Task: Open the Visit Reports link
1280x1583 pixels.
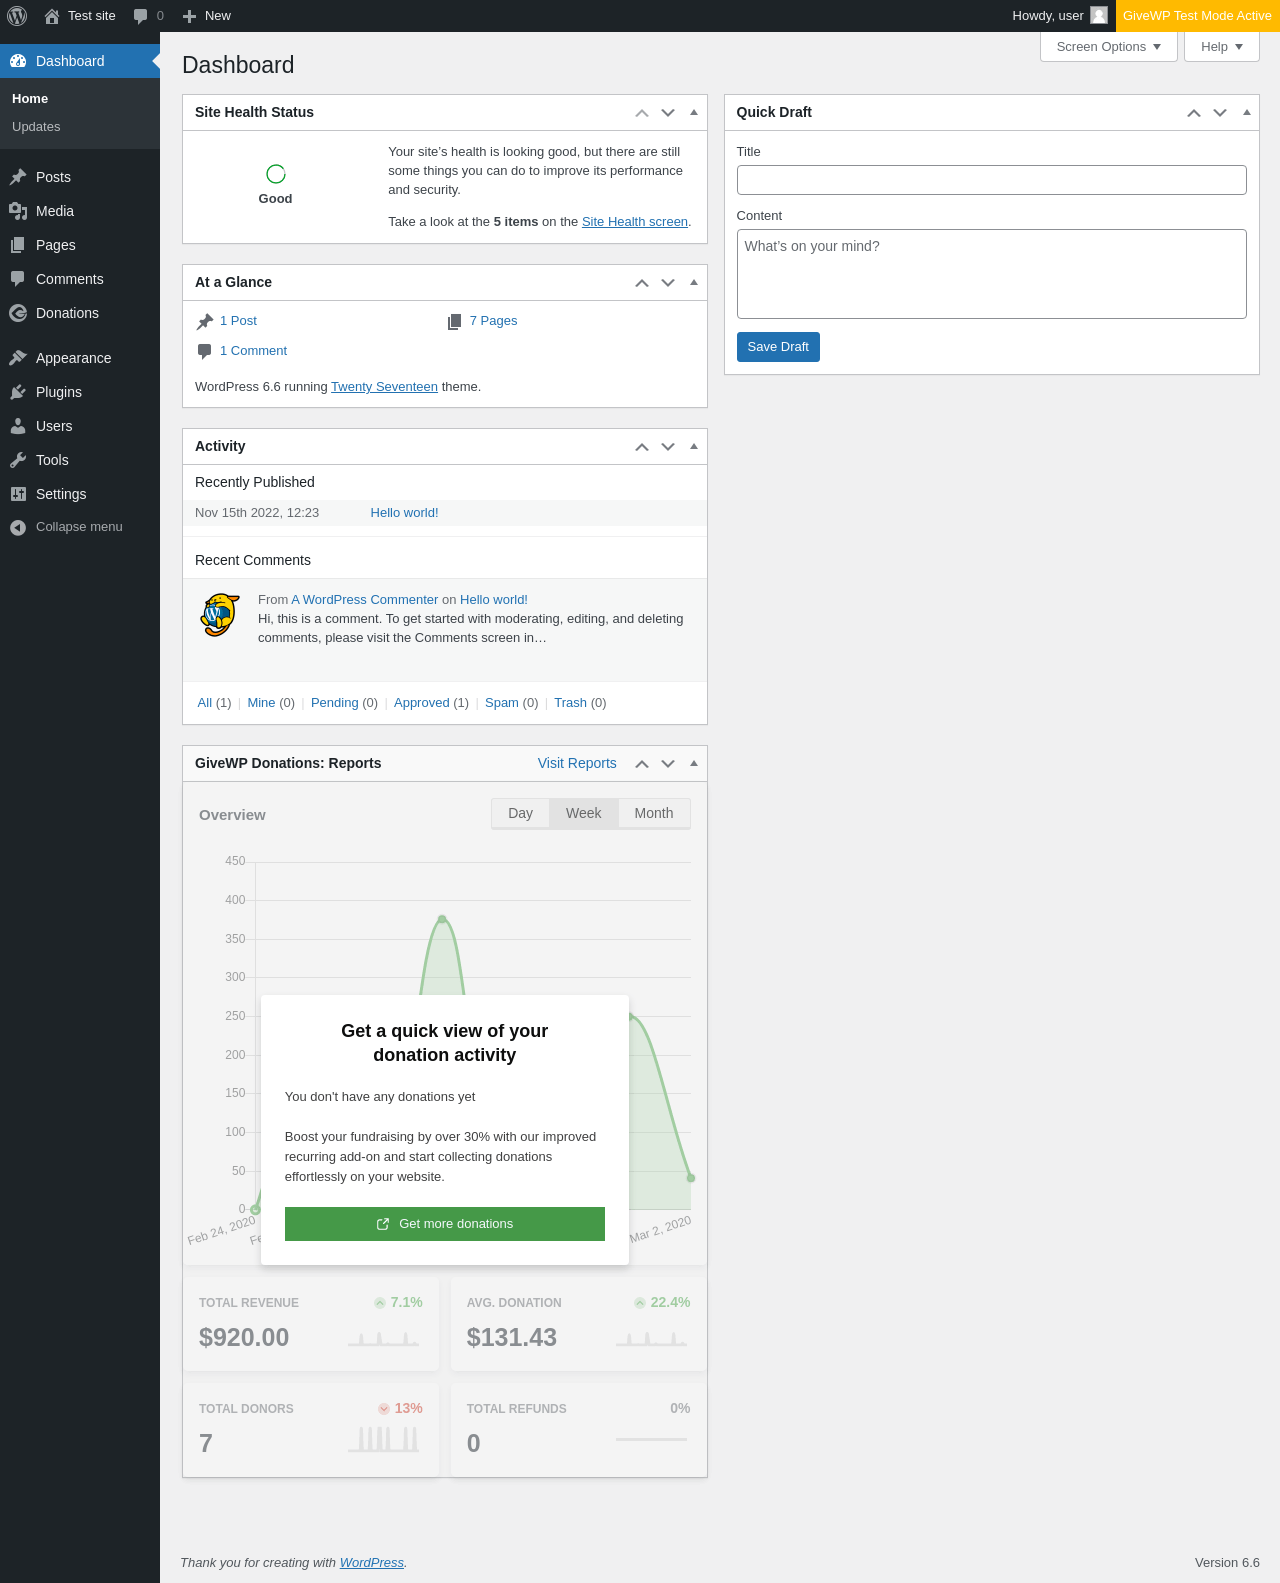Action: 577,763
